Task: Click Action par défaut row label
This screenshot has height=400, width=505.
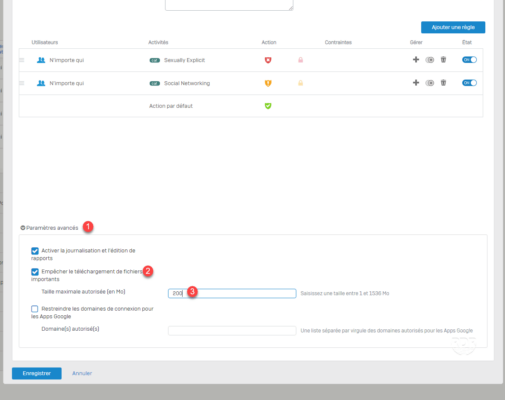Action: 171,106
